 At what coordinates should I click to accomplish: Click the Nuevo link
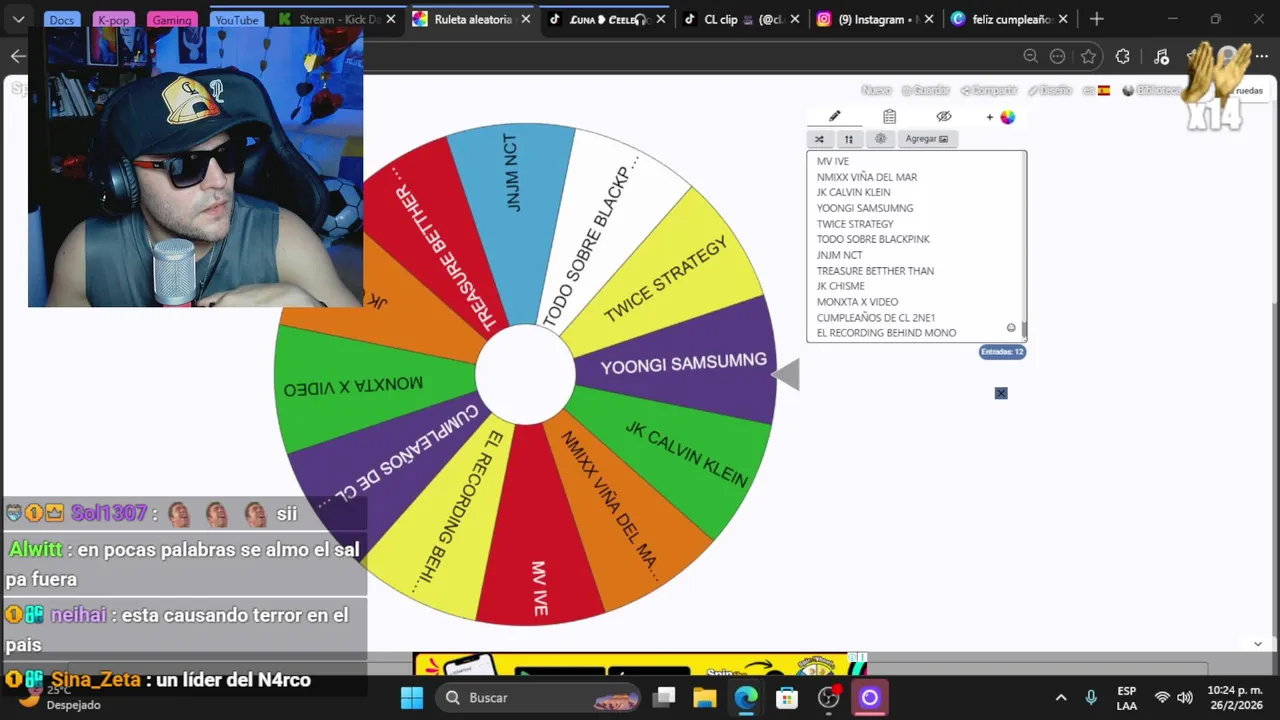pyautogui.click(x=876, y=90)
